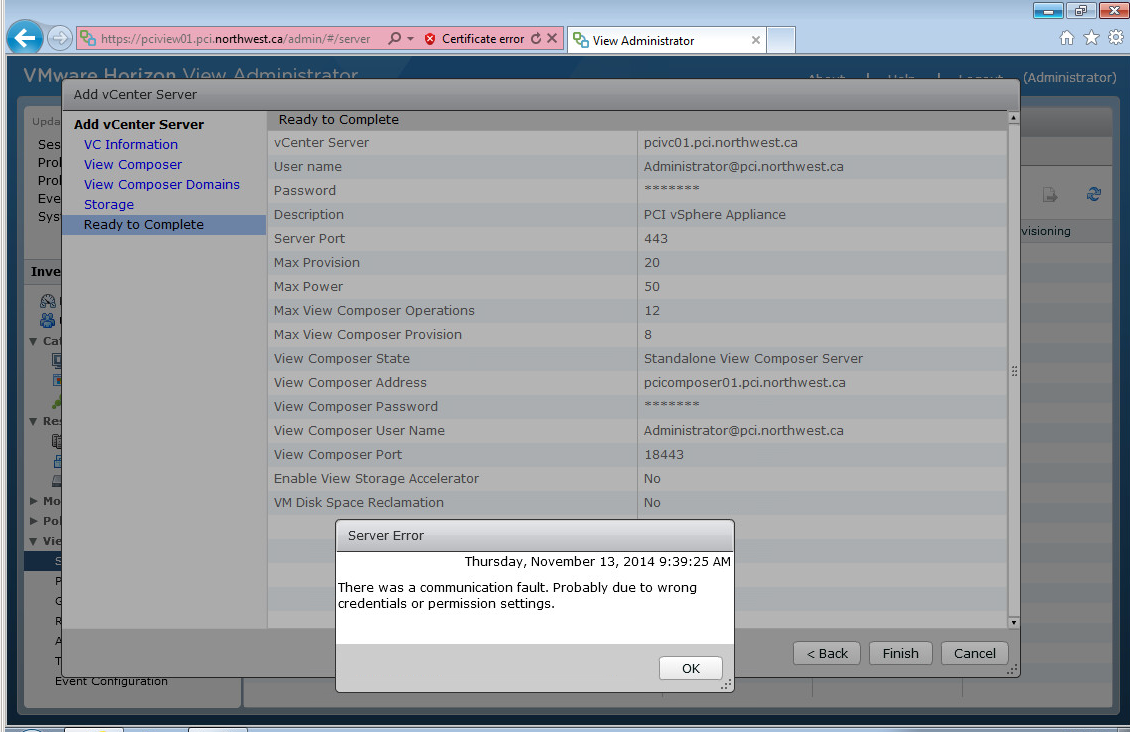Click the PCI vSphere Appliance description value
The width and height of the screenshot is (1130, 732).
pos(714,215)
